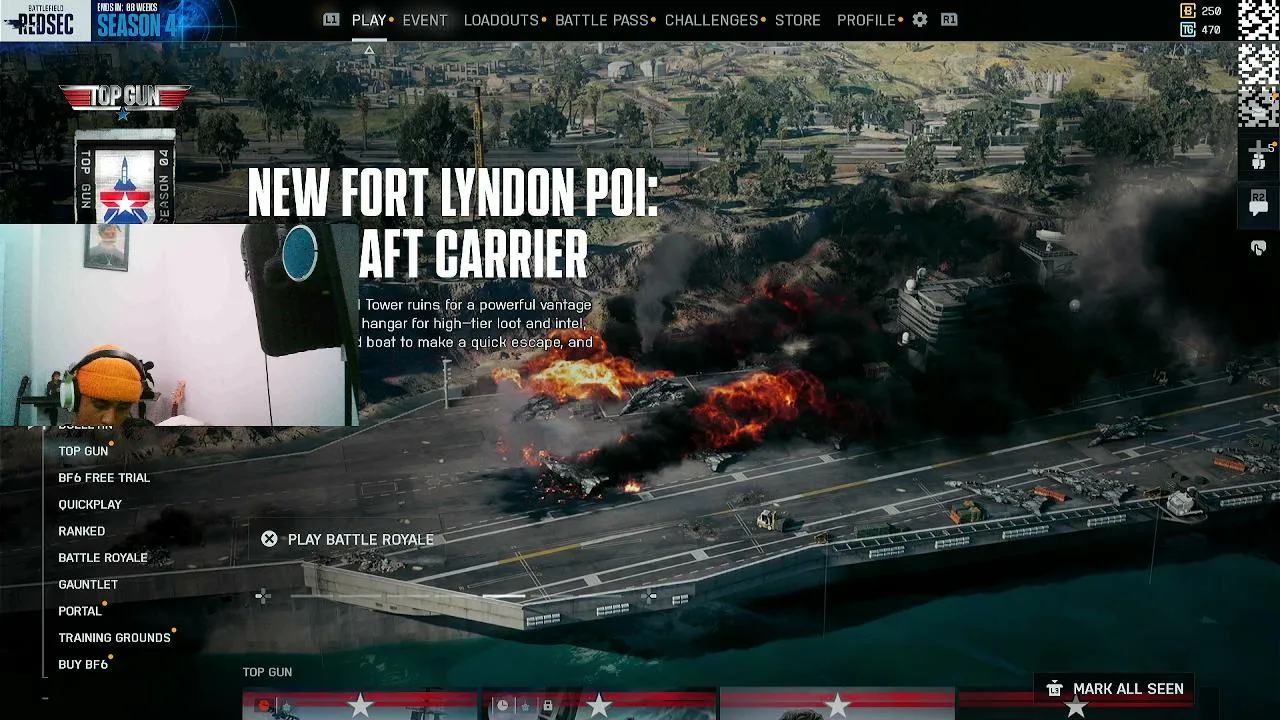Open the third Top Gun card
This screenshot has height=720, width=1280.
837,704
